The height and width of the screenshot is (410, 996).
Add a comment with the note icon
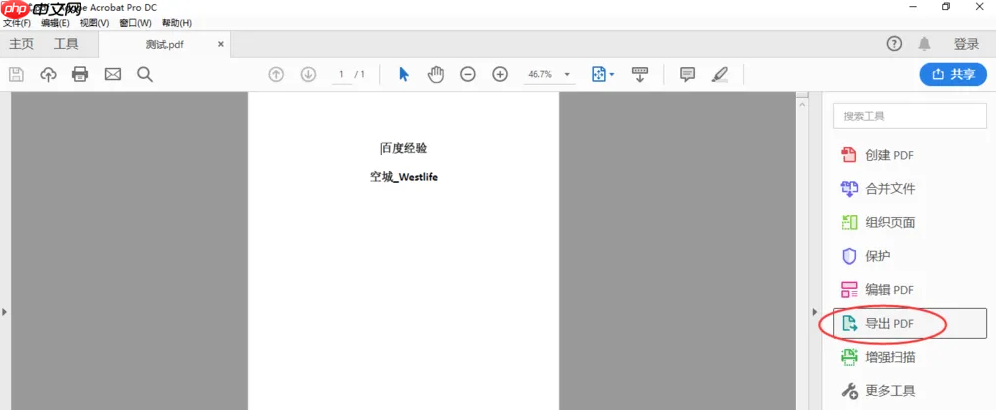click(687, 74)
